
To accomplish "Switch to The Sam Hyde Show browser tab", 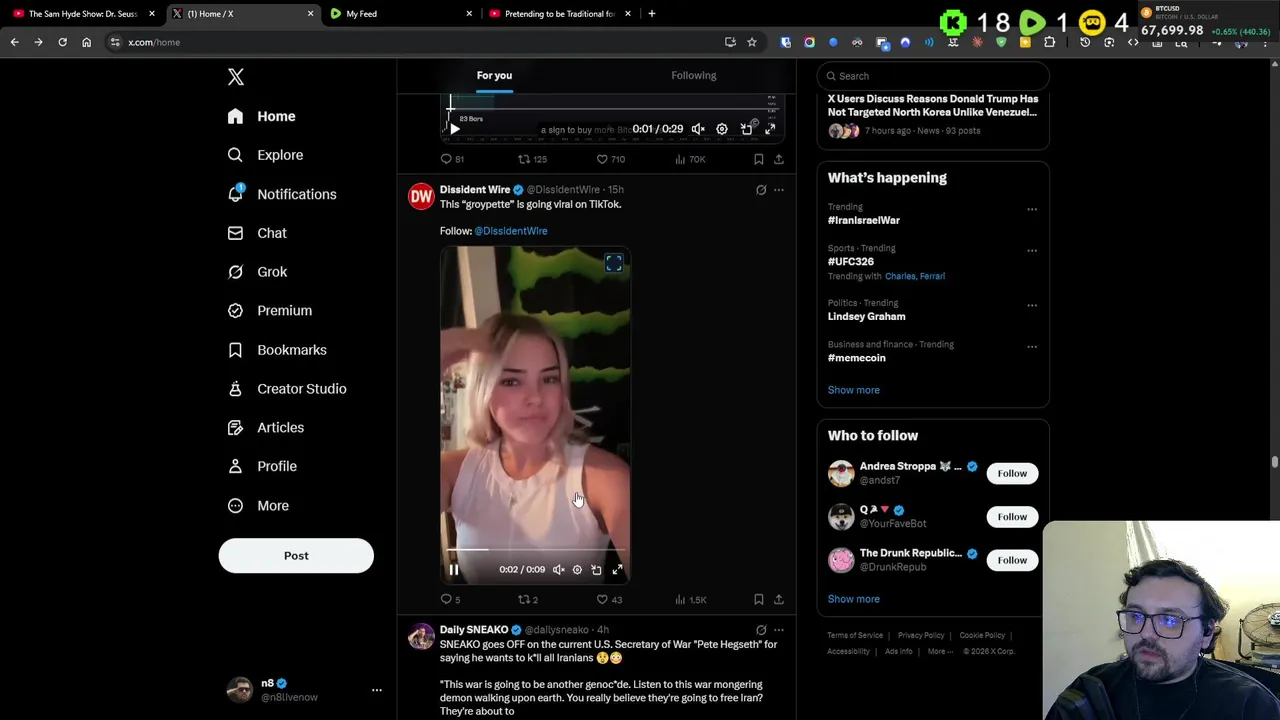I will tap(84, 14).
